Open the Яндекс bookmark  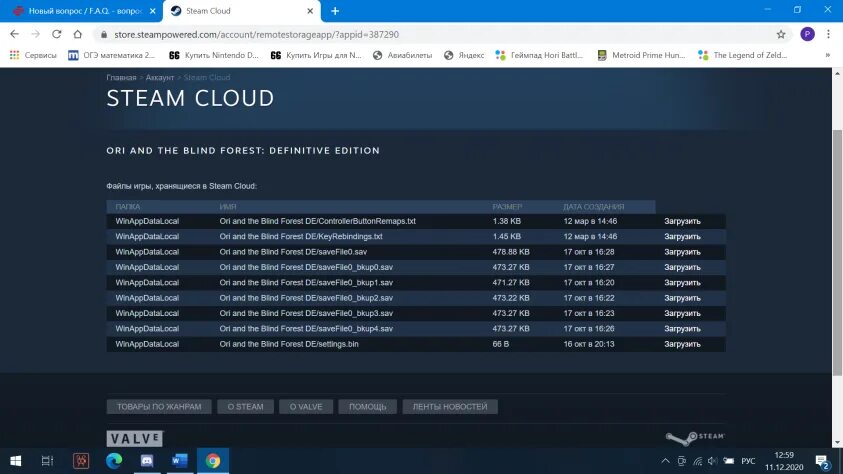point(464,55)
